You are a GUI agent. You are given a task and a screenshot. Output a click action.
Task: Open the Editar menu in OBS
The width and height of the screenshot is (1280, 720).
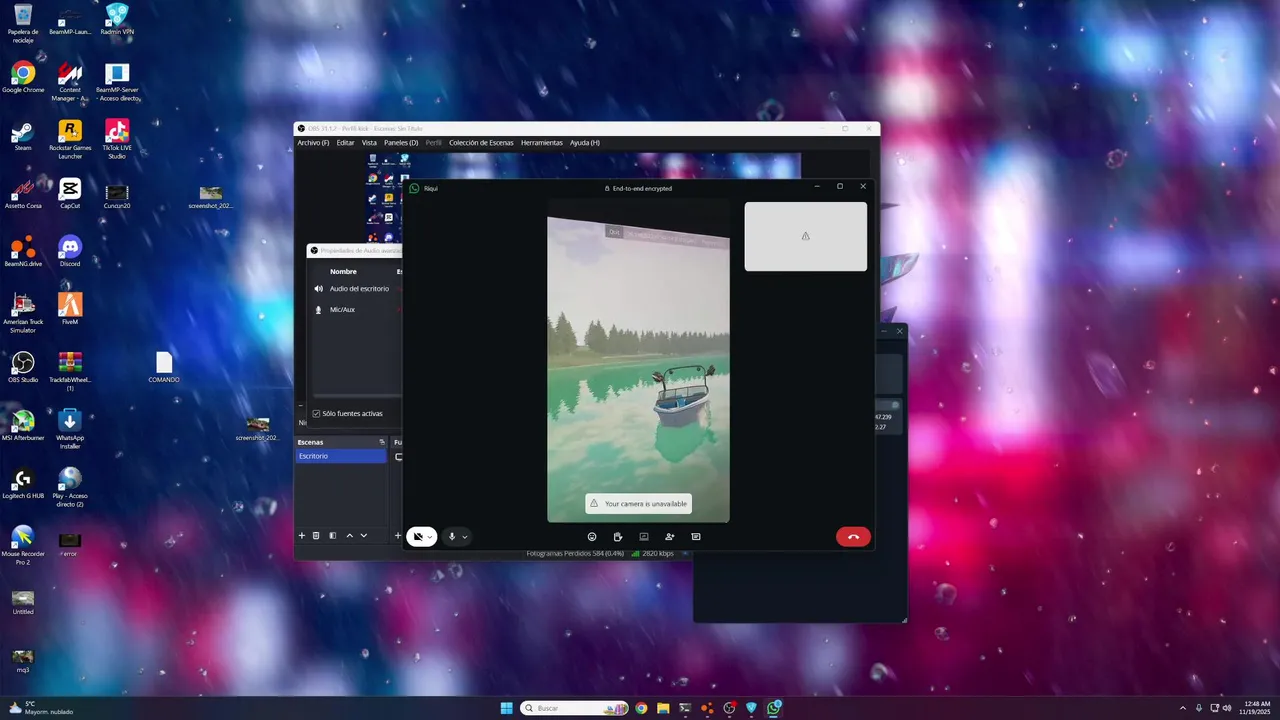[345, 143]
